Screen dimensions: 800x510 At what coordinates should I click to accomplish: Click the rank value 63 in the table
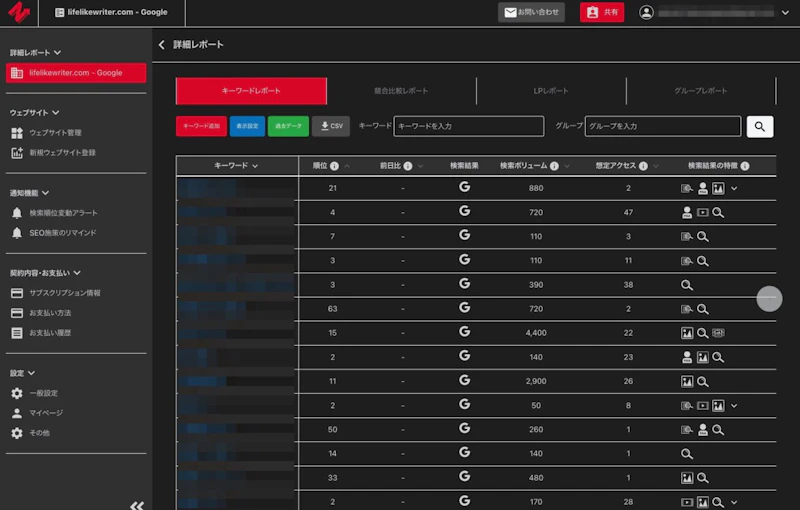coord(333,309)
